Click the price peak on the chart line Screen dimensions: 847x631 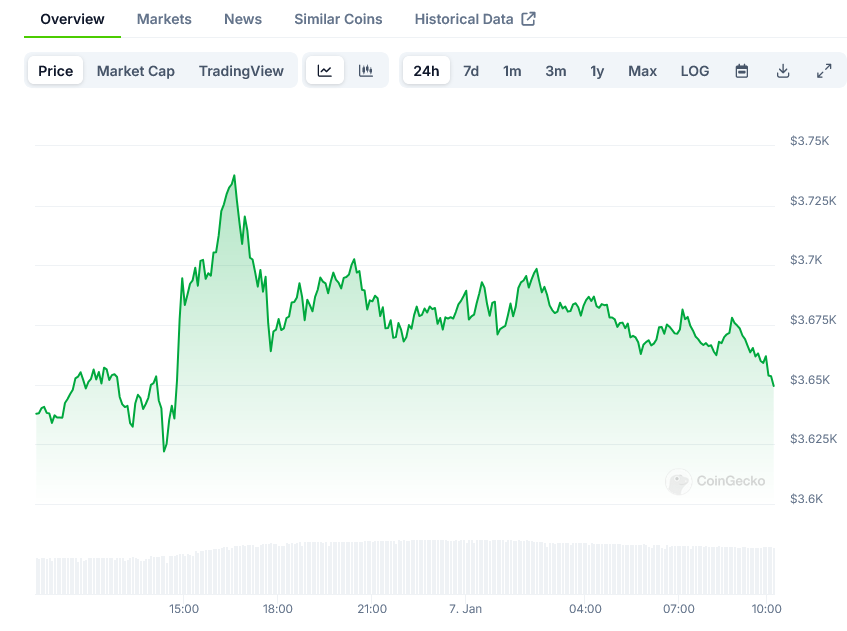(x=234, y=176)
